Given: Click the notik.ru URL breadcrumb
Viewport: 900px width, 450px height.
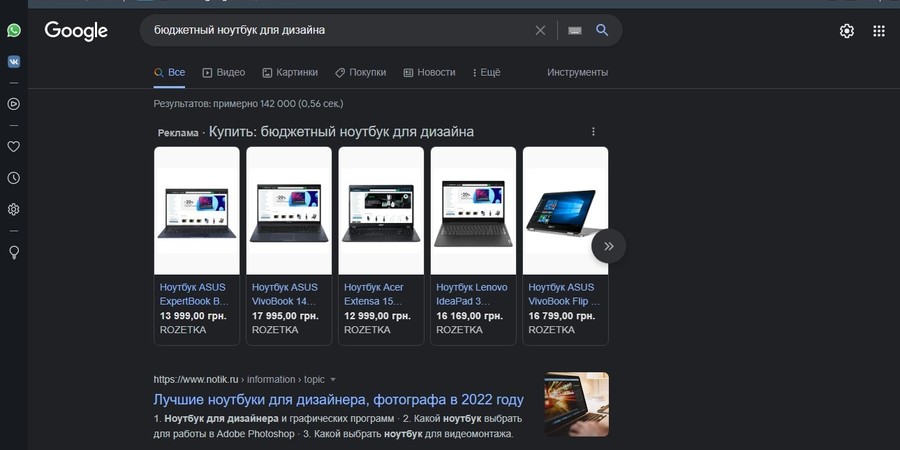Looking at the screenshot, I should (x=239, y=379).
